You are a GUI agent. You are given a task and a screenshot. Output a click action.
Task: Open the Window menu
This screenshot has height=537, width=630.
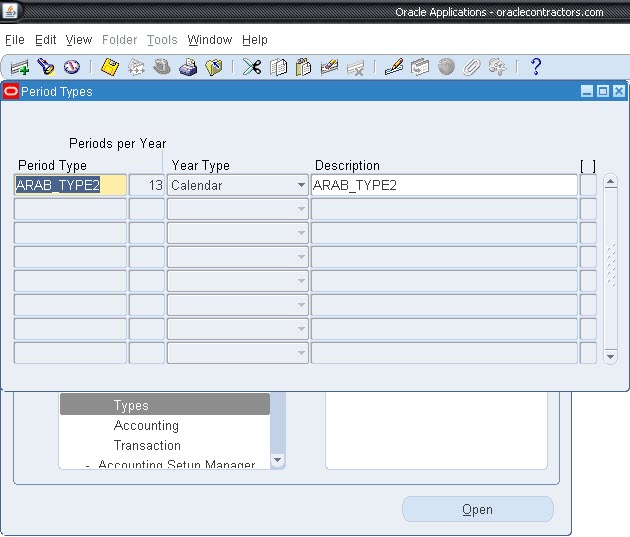[209, 40]
